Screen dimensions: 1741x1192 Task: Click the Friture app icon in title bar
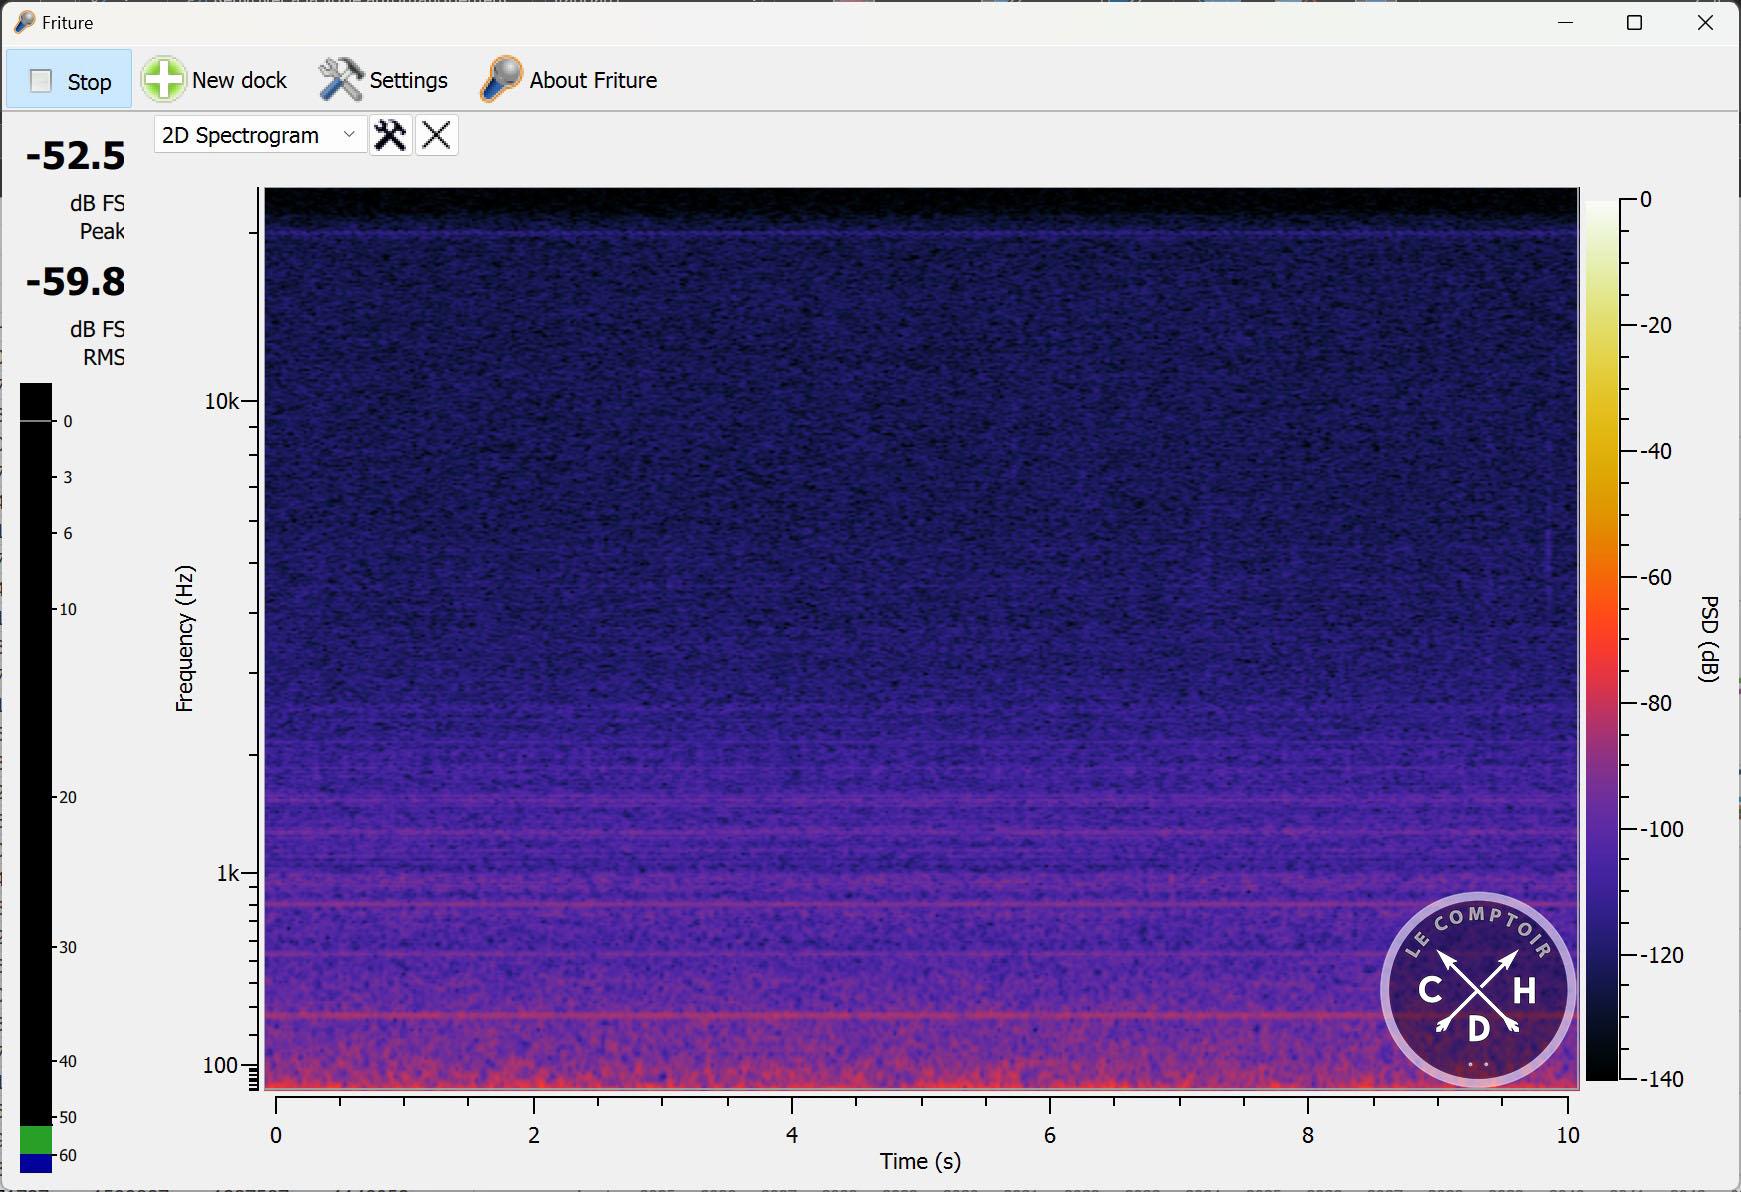click(24, 22)
